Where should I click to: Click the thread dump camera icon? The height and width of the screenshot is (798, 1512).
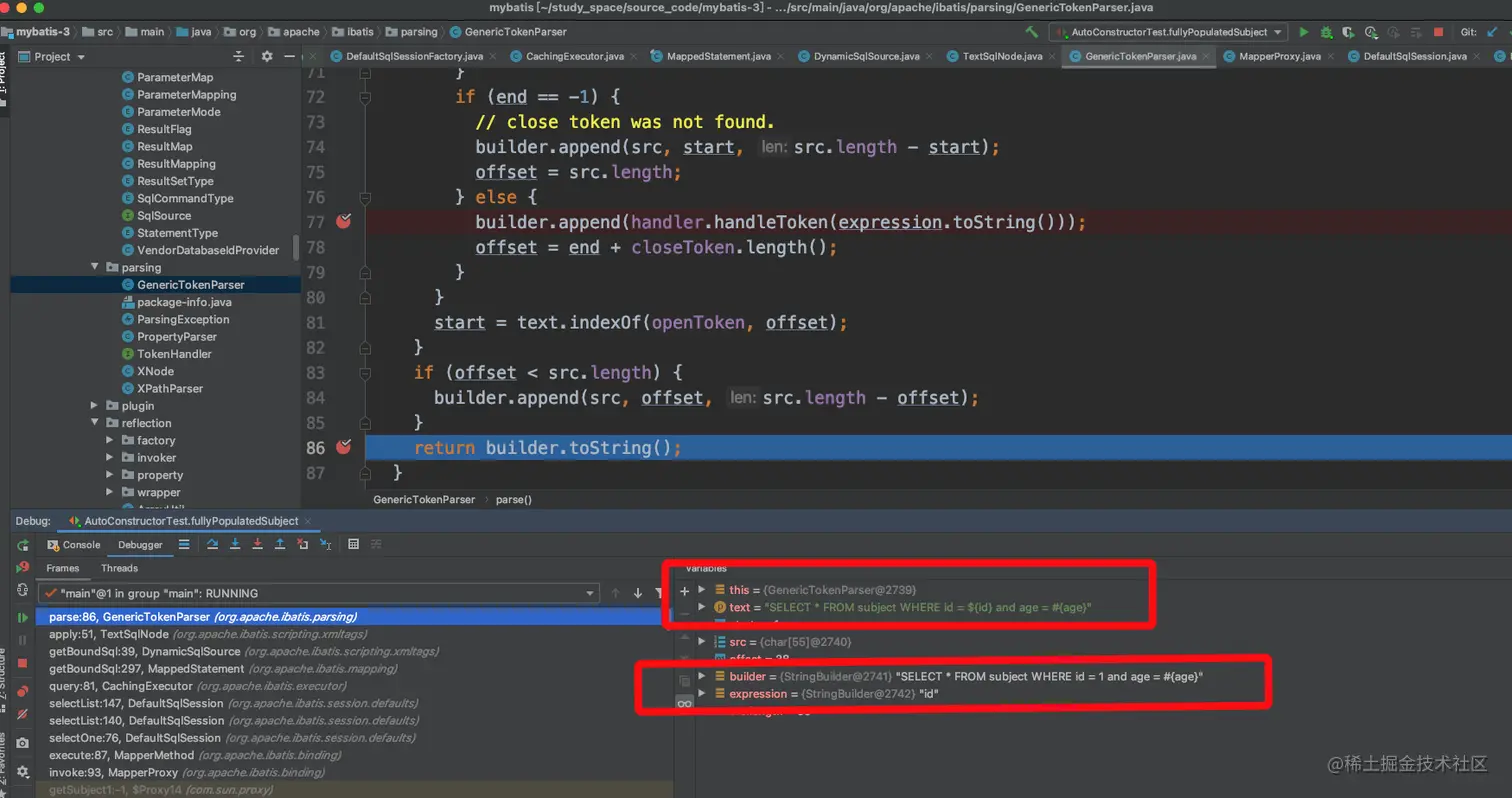click(22, 743)
